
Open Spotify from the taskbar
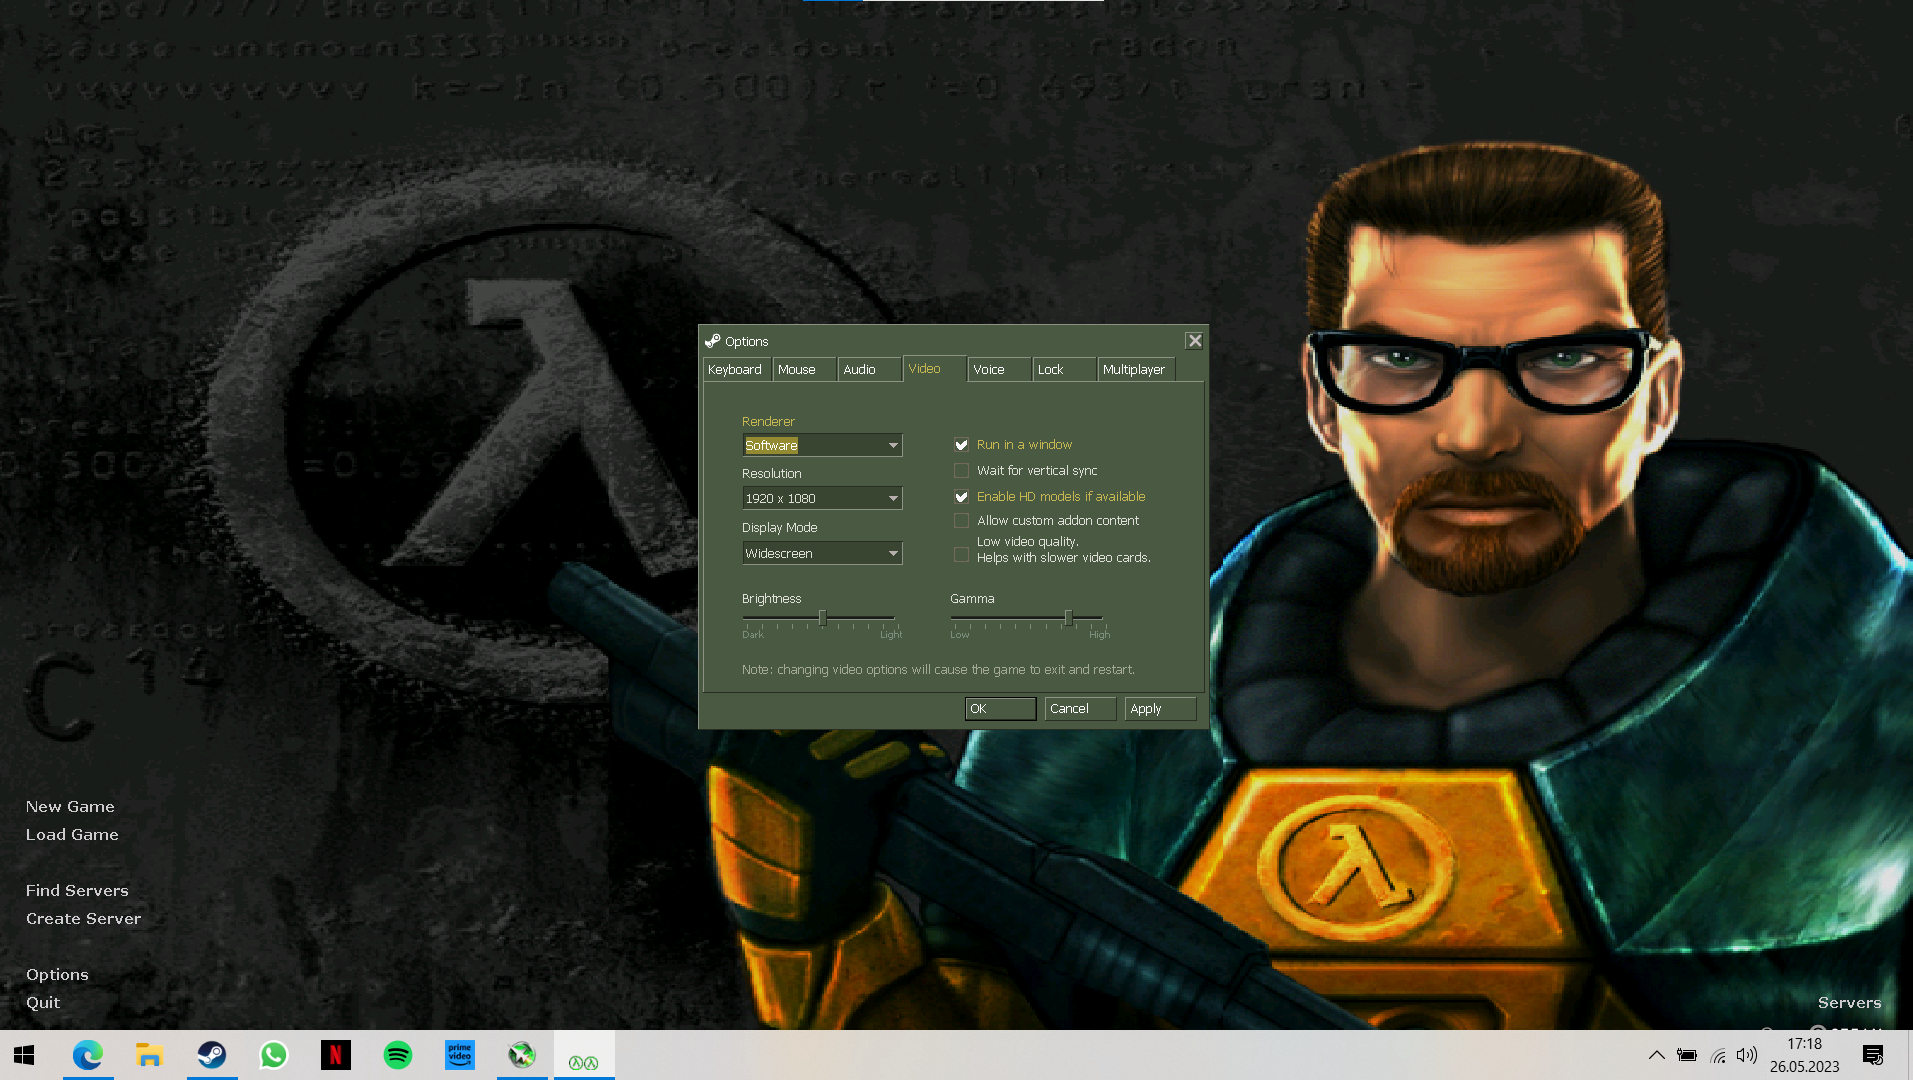pyautogui.click(x=398, y=1055)
